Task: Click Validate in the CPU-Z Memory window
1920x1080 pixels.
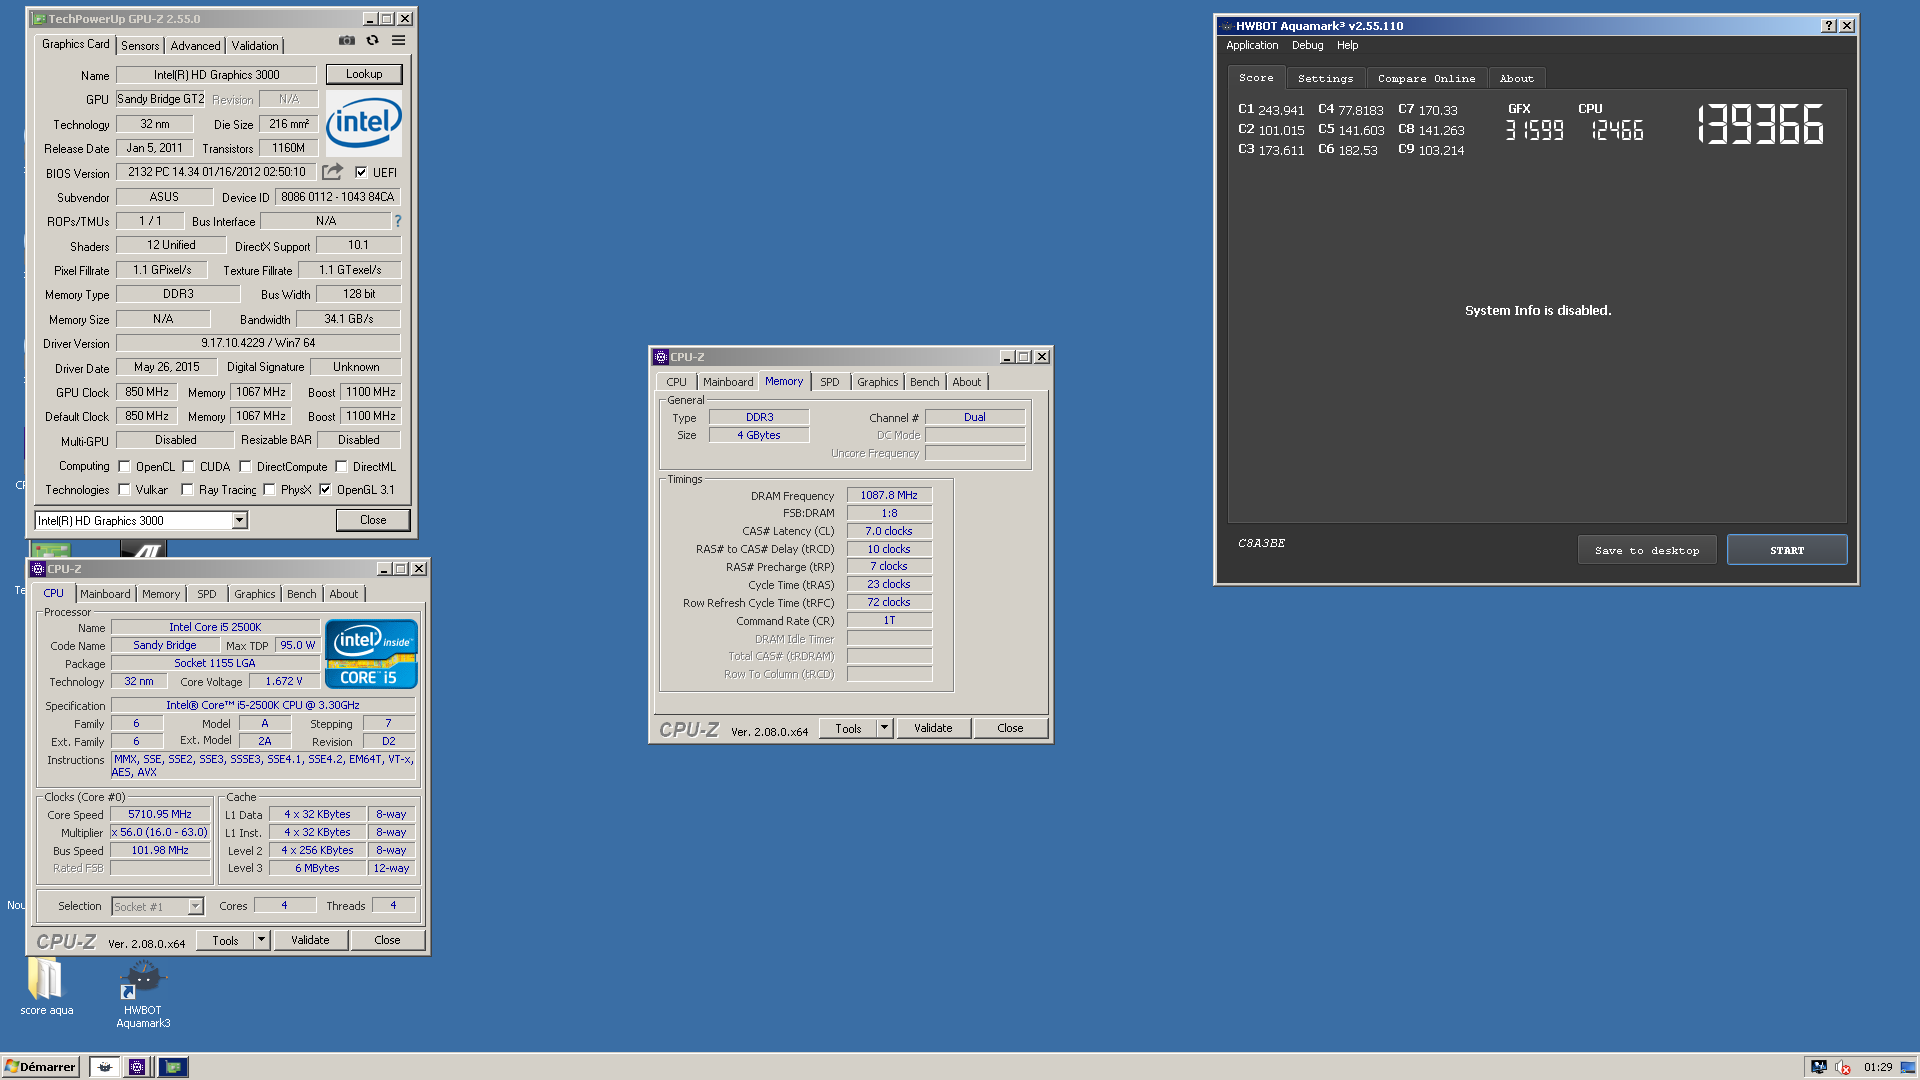Action: coord(933,728)
